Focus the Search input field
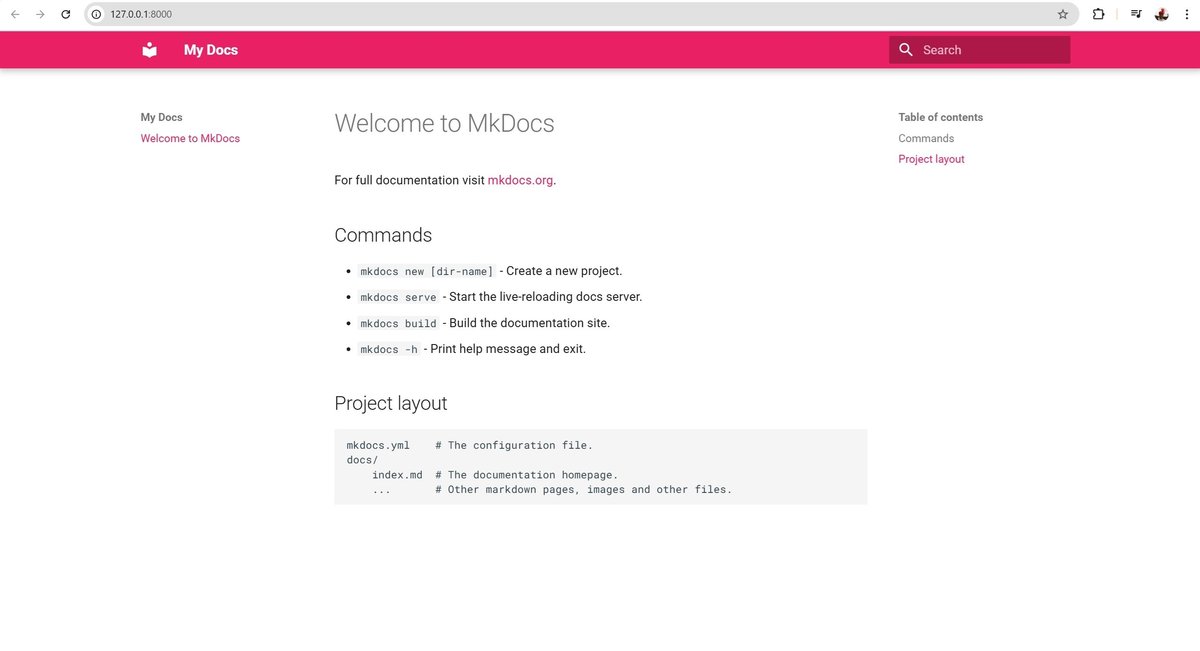The height and width of the screenshot is (651, 1200). (979, 50)
